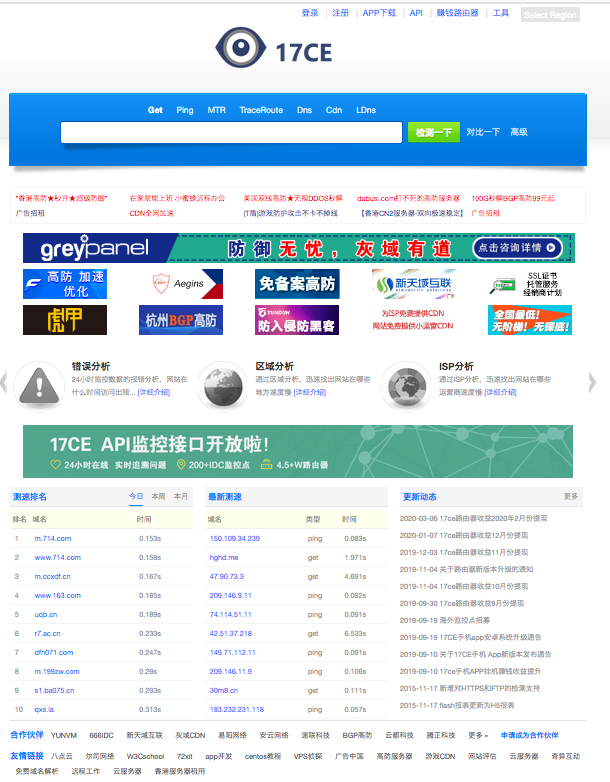Open qxs.la in ranking list
This screenshot has width=610, height=782.
coord(44,709)
